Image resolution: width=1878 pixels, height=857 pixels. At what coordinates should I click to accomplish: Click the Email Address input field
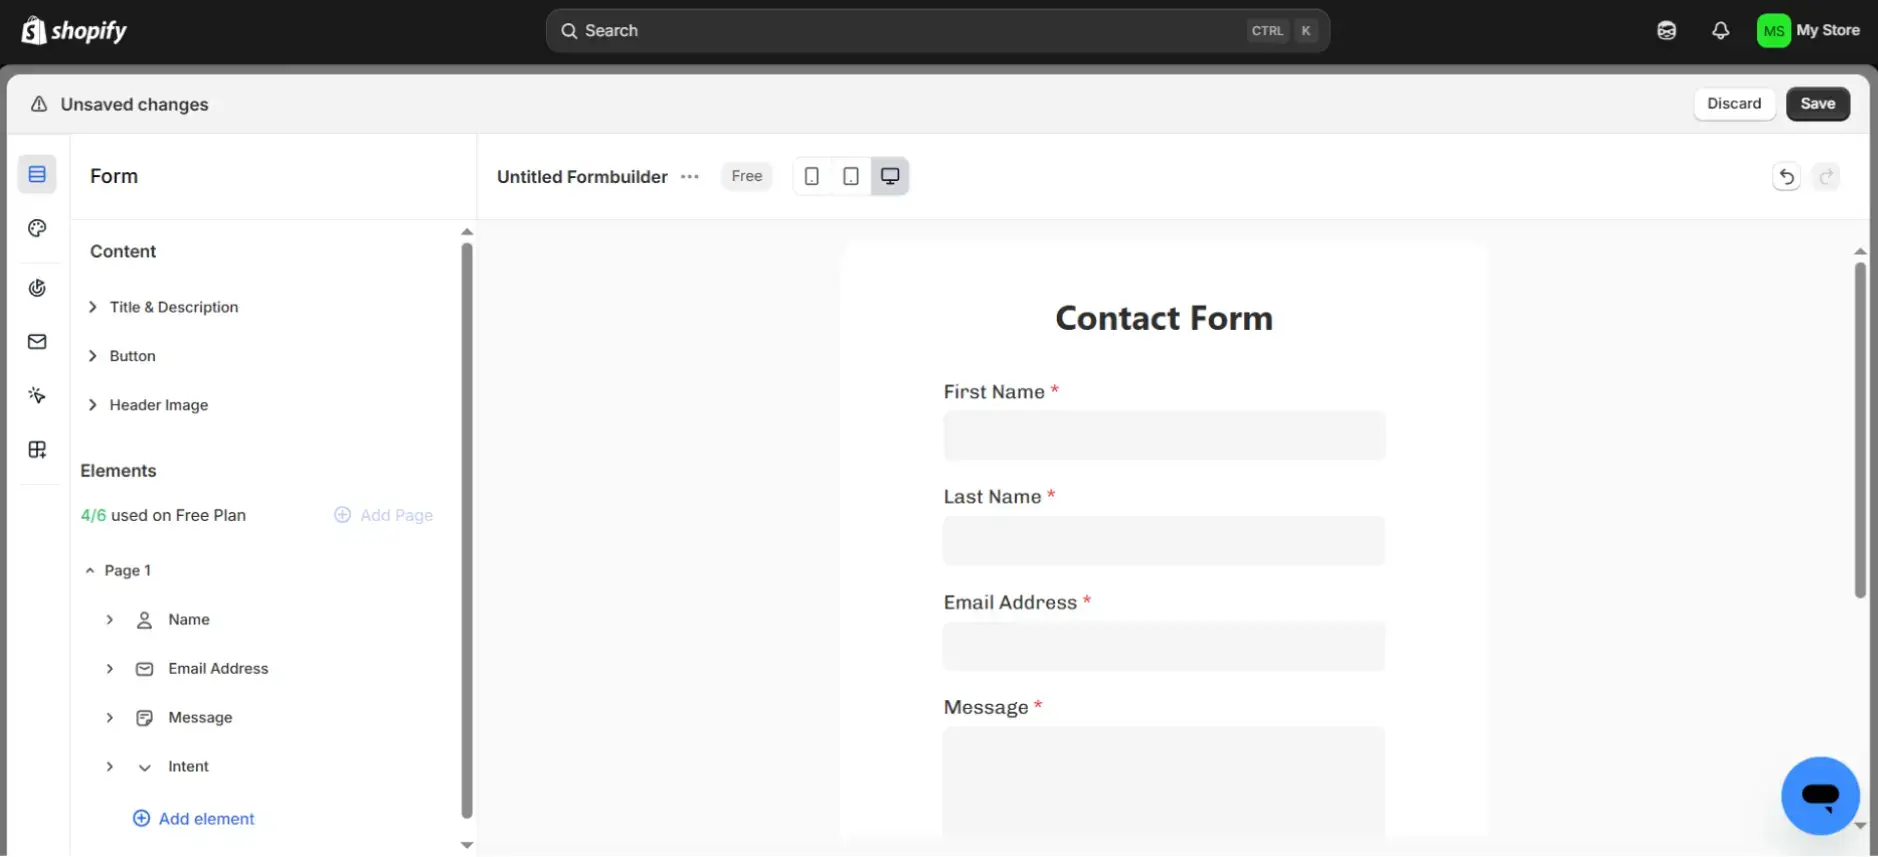click(x=1164, y=646)
